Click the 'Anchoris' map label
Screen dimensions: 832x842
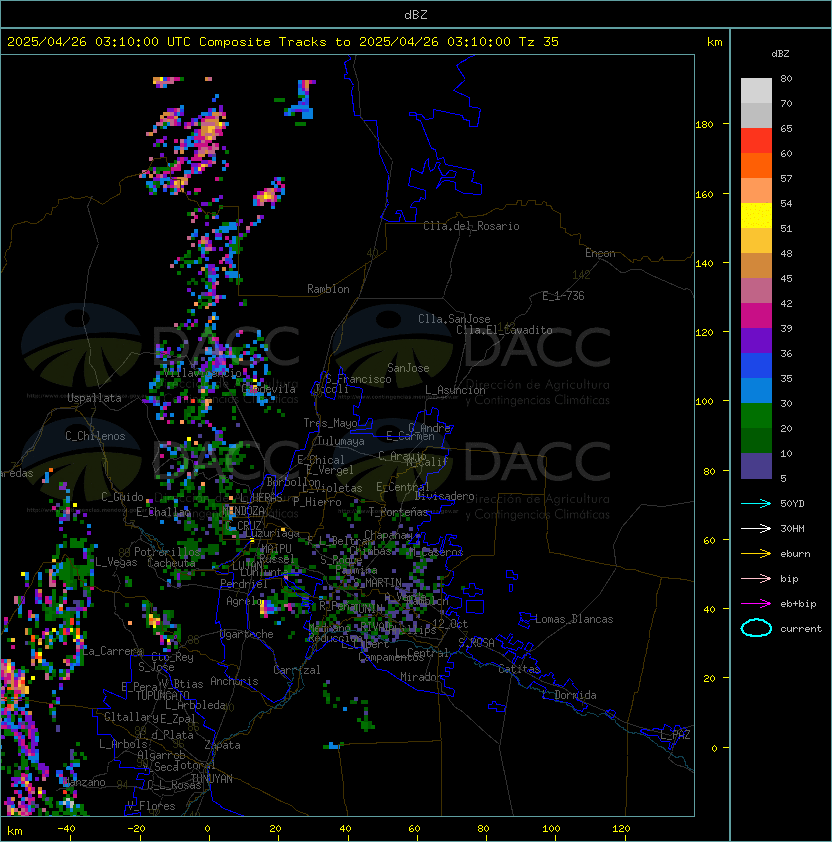(x=234, y=681)
